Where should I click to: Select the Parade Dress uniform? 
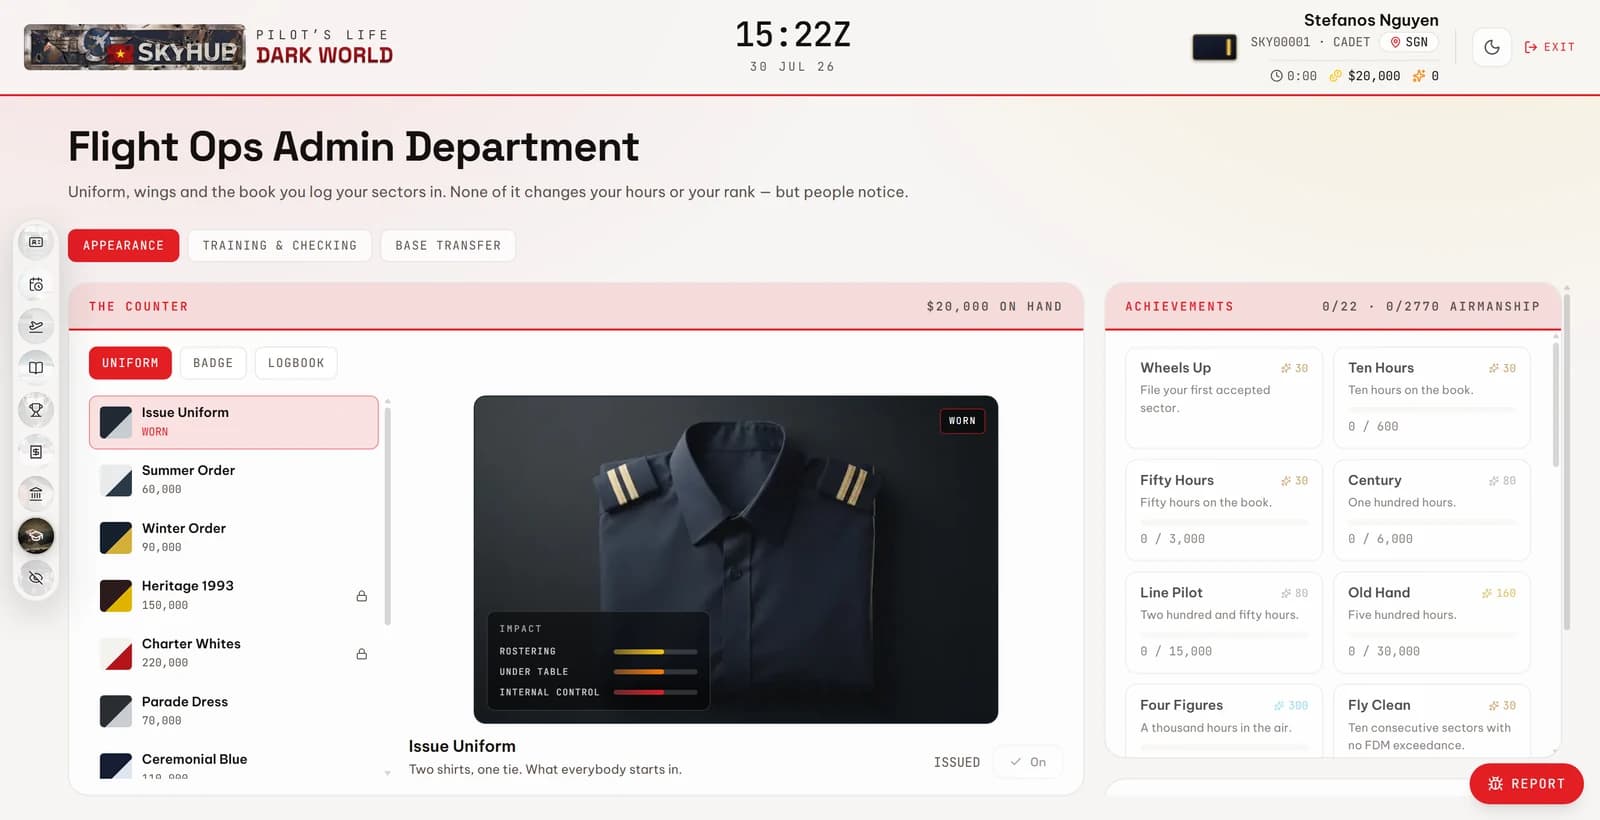point(234,711)
